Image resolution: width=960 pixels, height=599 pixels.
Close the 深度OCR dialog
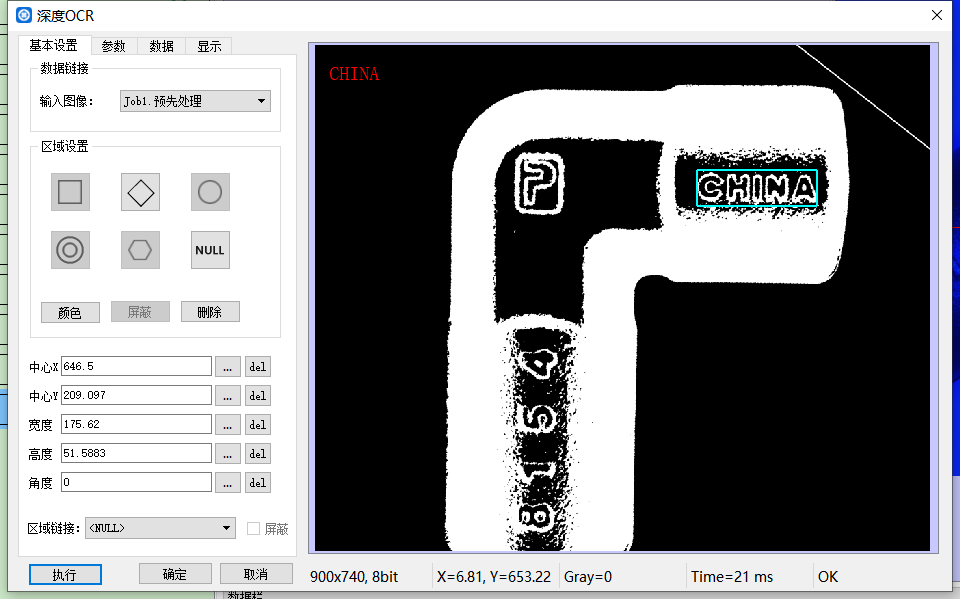tap(937, 15)
